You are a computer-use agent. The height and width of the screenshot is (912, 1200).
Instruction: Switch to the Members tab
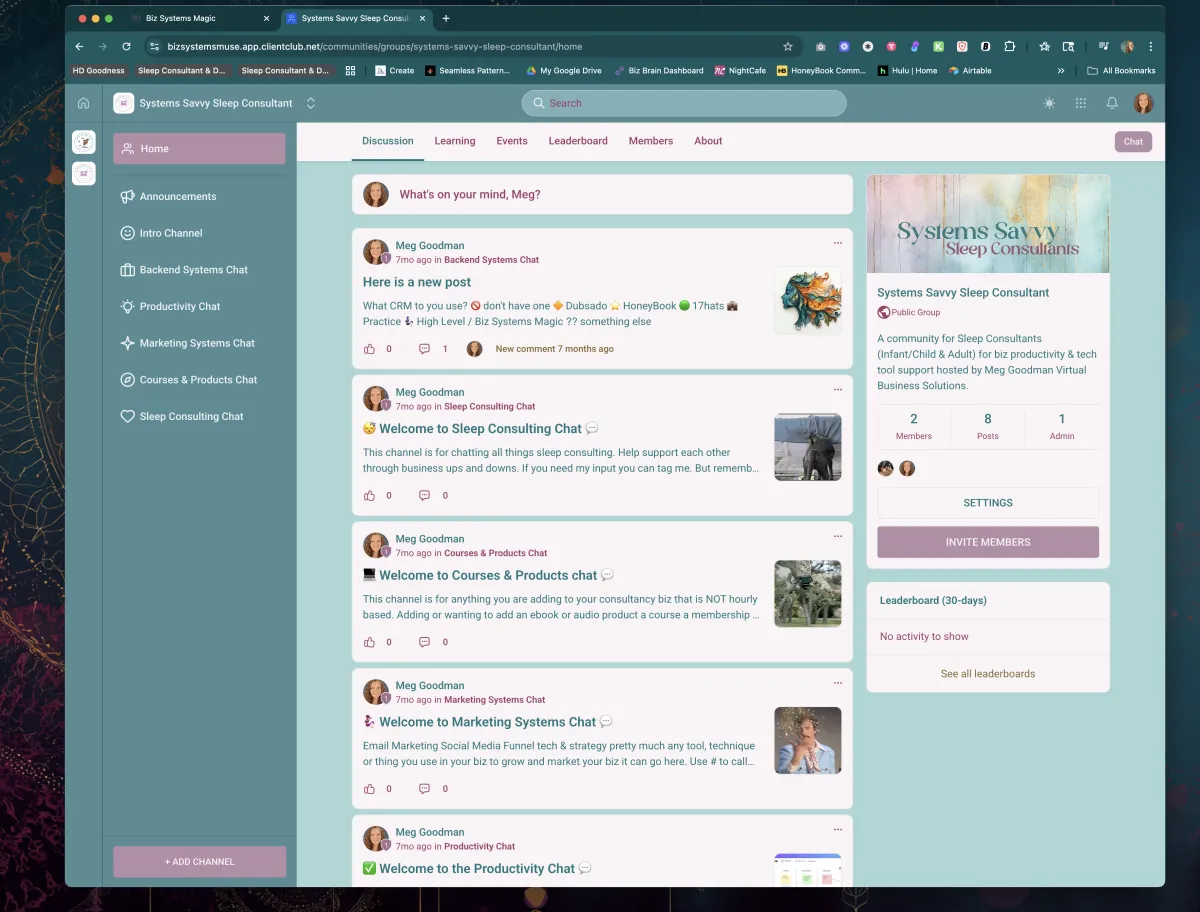[x=651, y=141]
